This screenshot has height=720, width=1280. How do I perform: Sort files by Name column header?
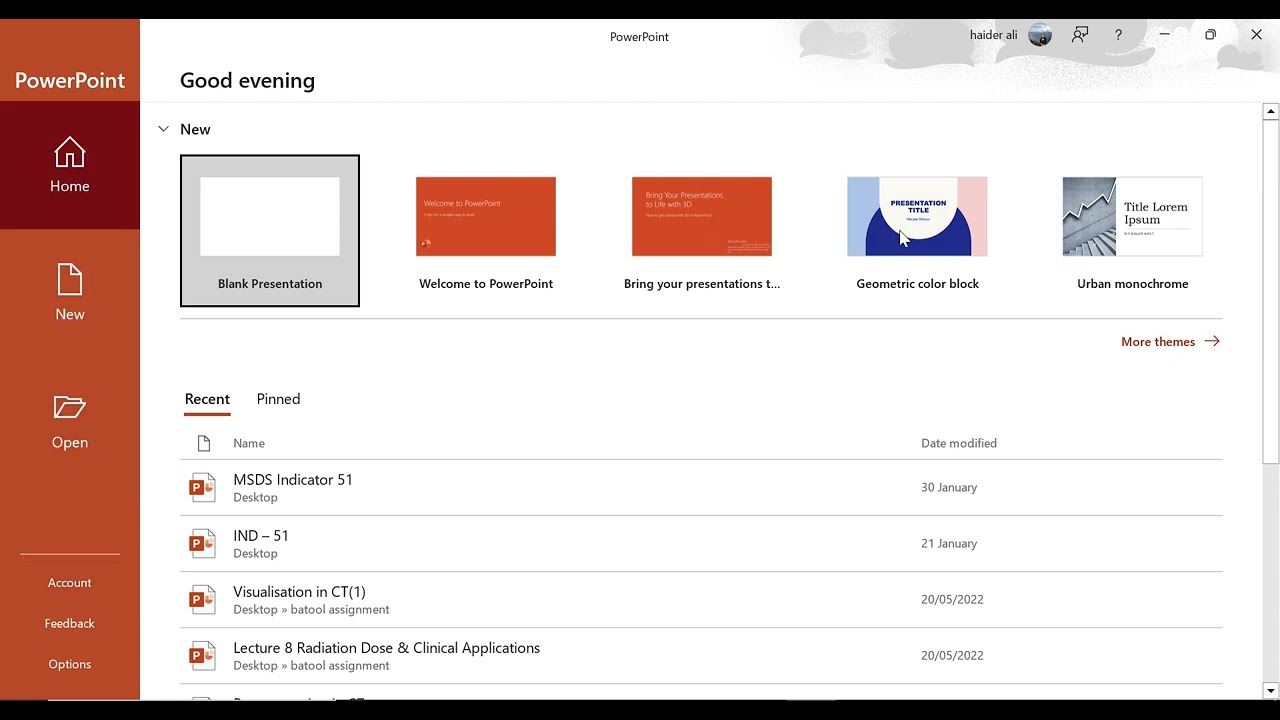pyautogui.click(x=249, y=443)
